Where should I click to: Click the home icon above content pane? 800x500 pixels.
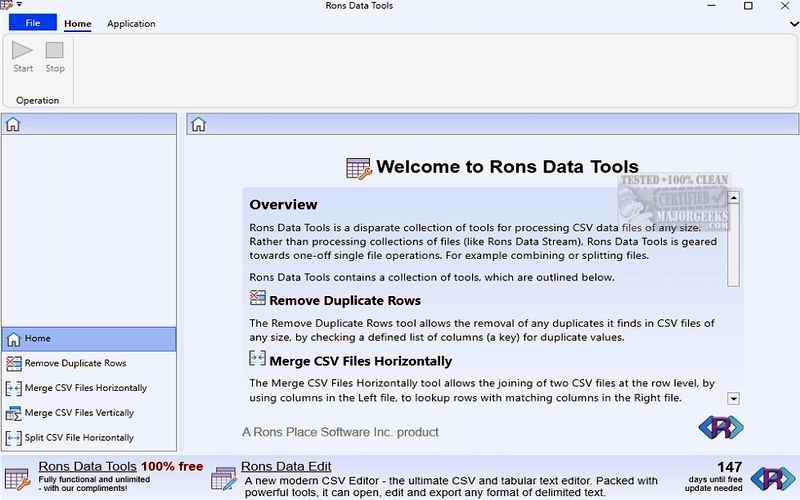pos(198,125)
